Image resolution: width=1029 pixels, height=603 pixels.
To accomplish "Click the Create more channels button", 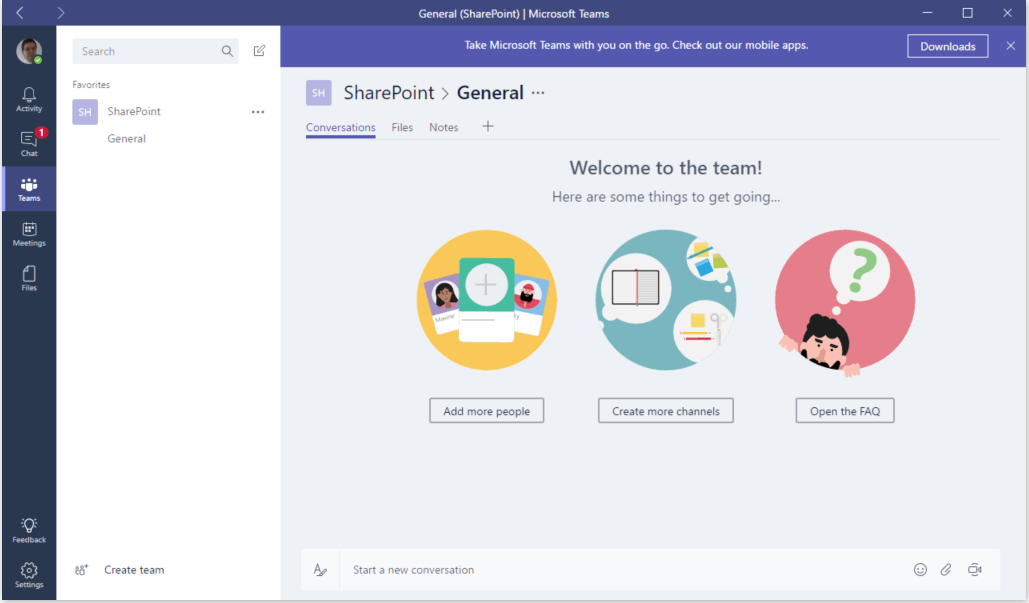I will pos(665,411).
